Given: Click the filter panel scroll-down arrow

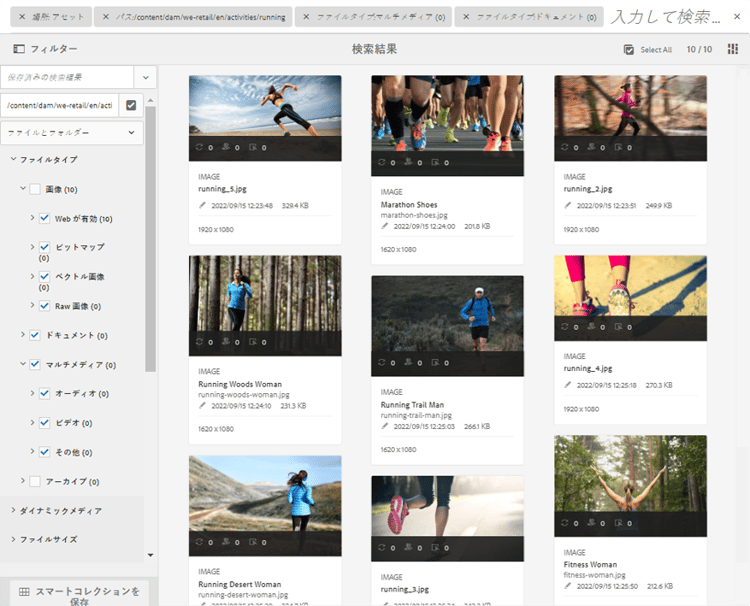Looking at the screenshot, I should (x=151, y=555).
